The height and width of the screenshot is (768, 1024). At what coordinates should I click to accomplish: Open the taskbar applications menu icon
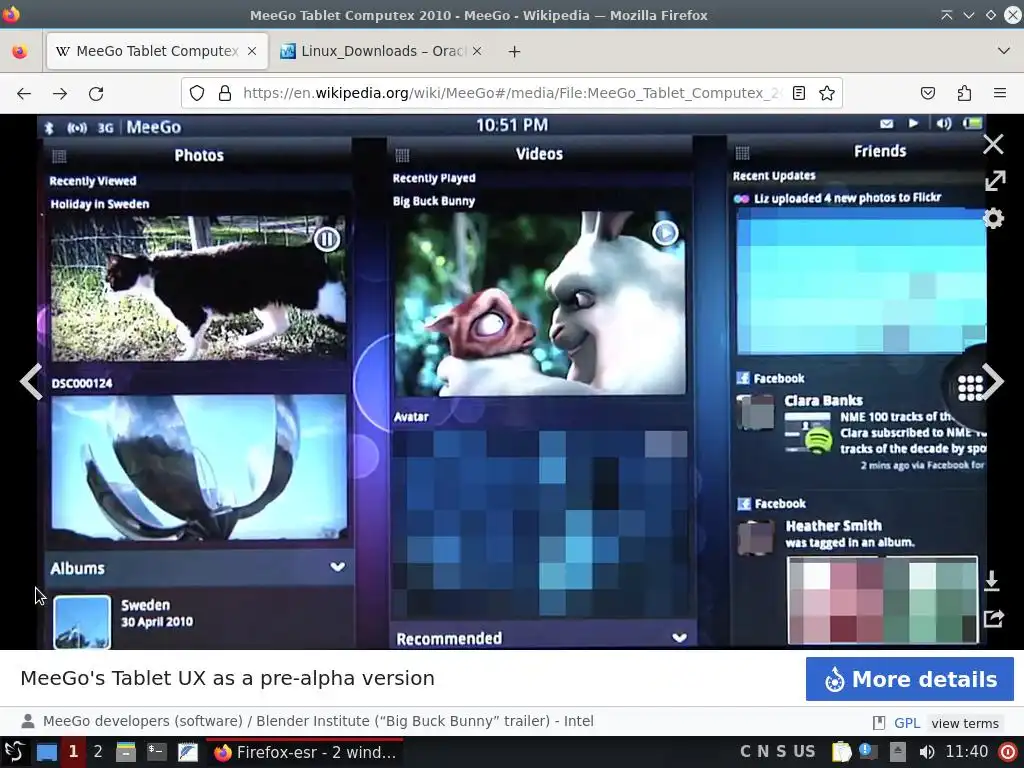pyautogui.click(x=14, y=752)
